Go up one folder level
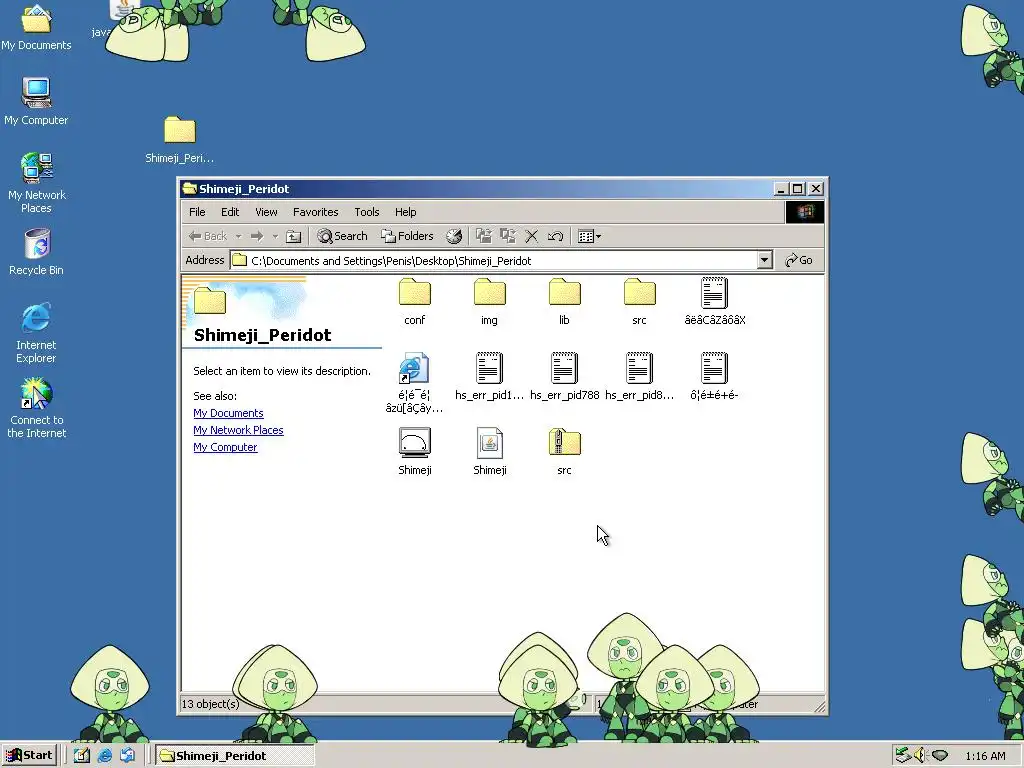The image size is (1024, 768). (x=294, y=236)
